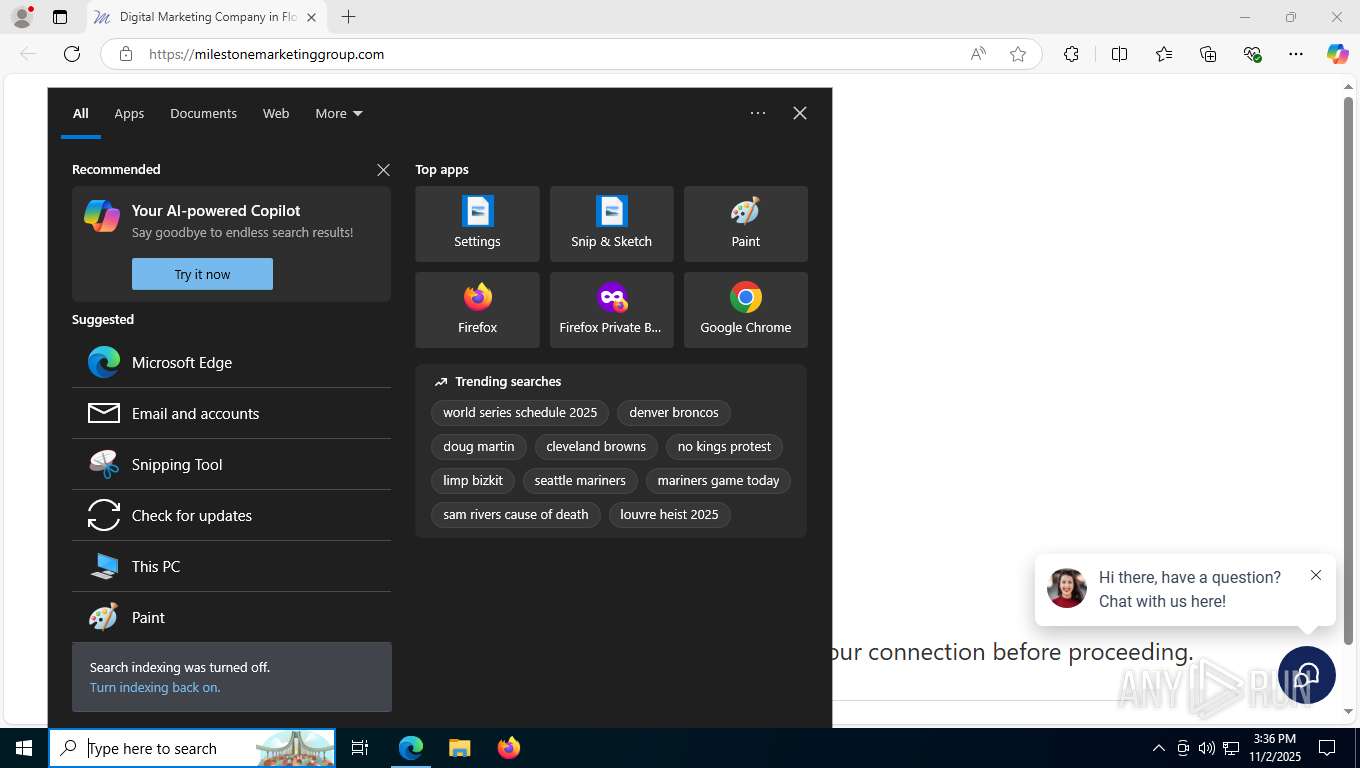
Task: Launch Firefox from Top apps
Action: point(477,310)
